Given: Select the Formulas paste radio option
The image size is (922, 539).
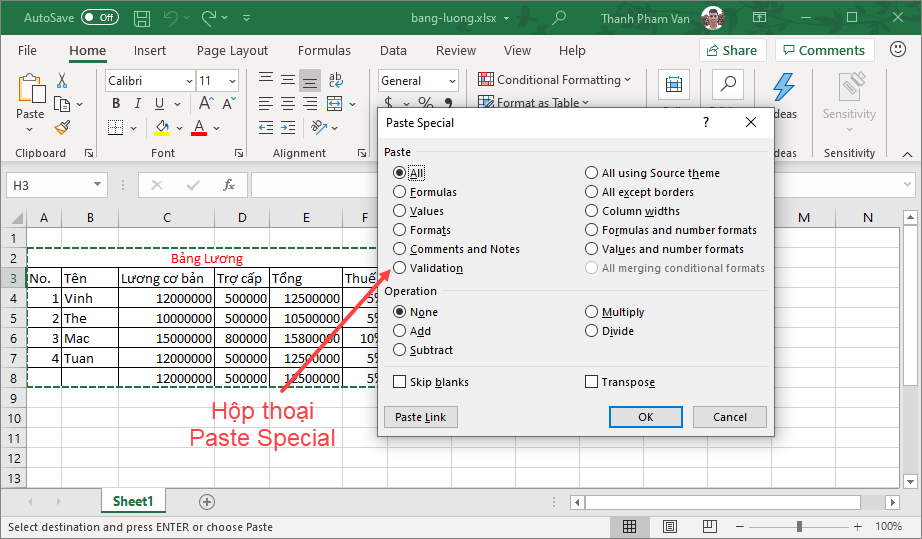Looking at the screenshot, I should click(399, 192).
